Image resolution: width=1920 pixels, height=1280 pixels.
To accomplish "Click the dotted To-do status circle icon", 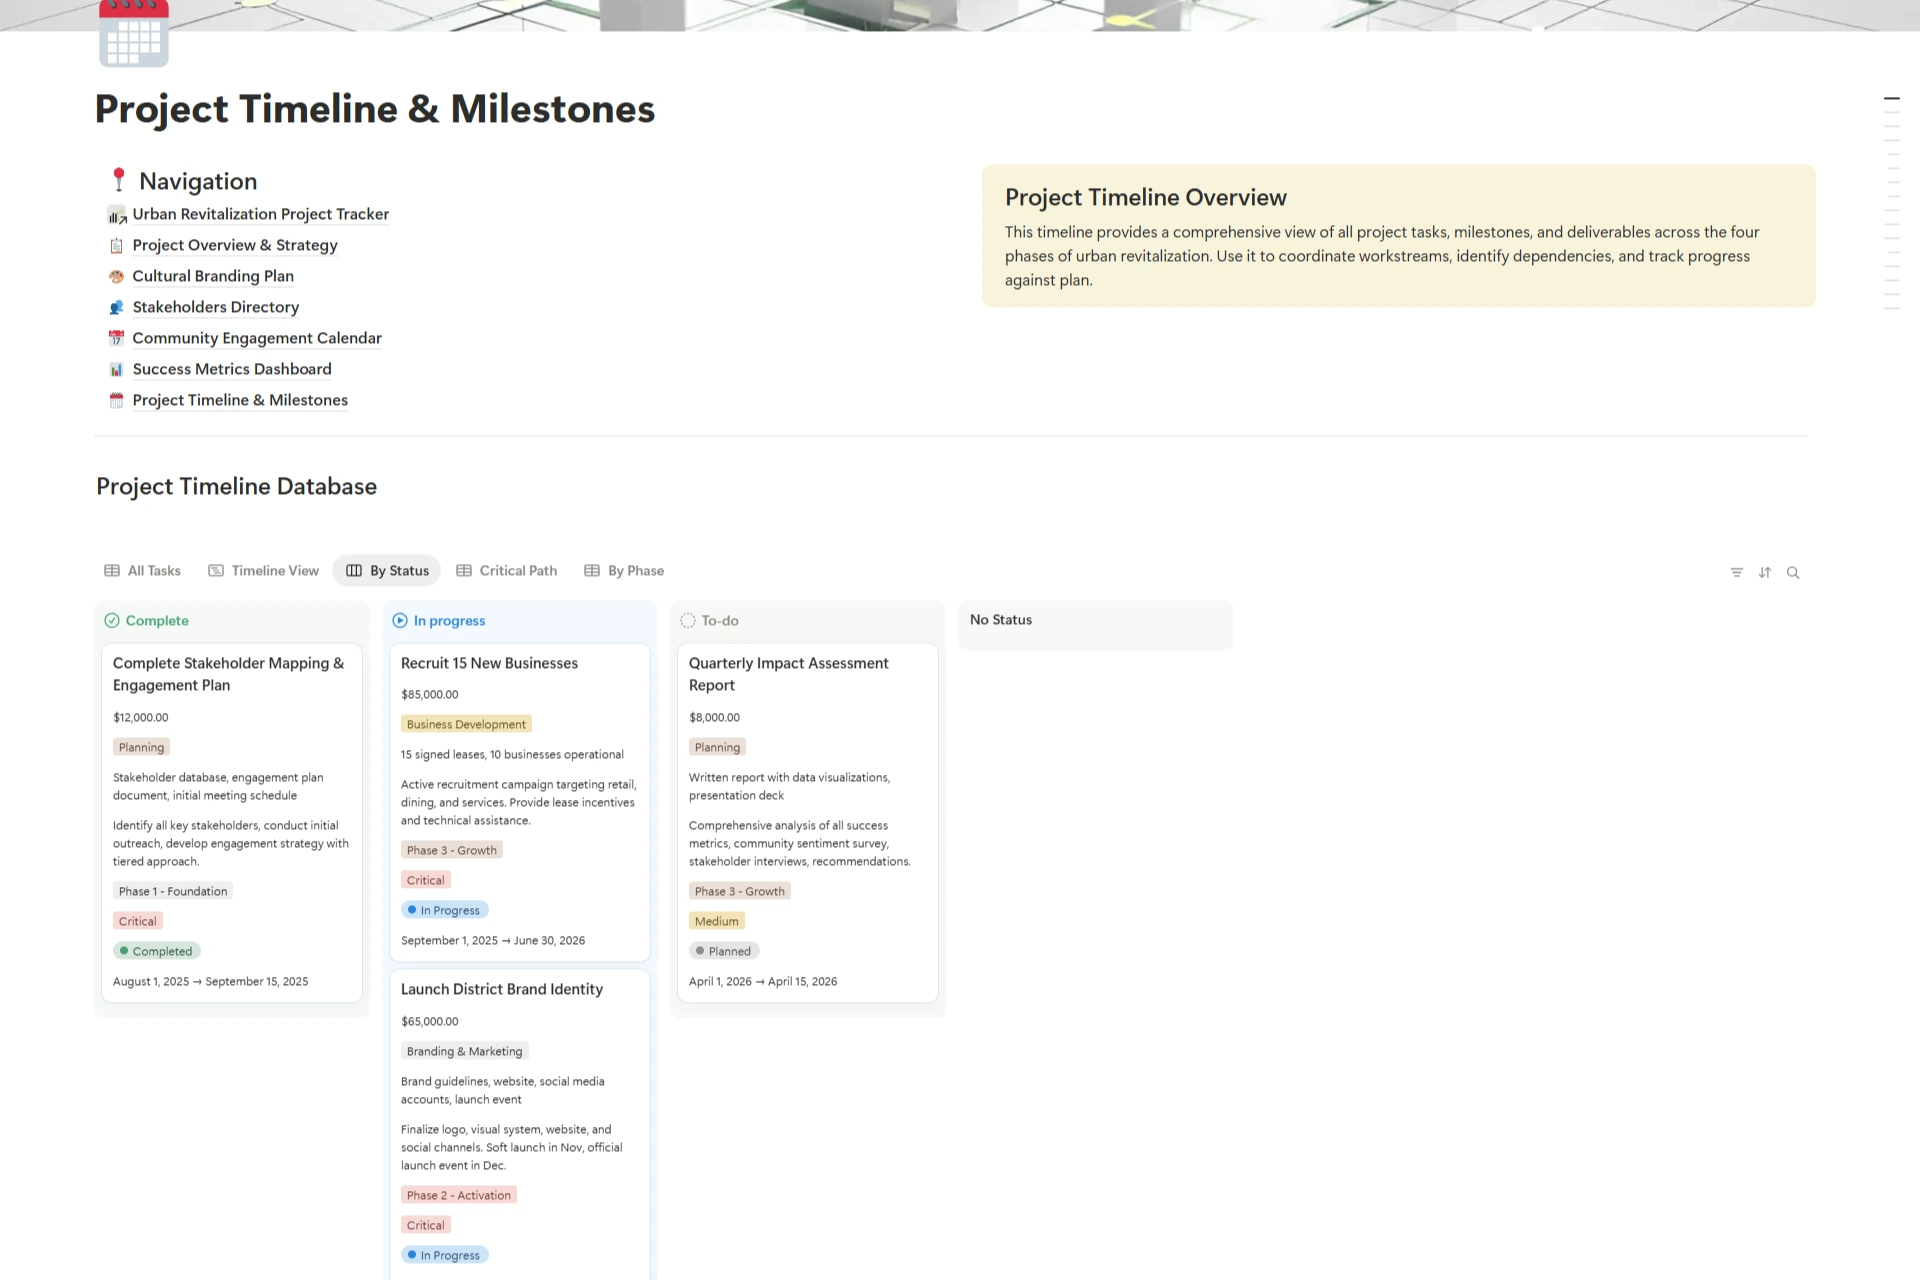I will tap(688, 621).
